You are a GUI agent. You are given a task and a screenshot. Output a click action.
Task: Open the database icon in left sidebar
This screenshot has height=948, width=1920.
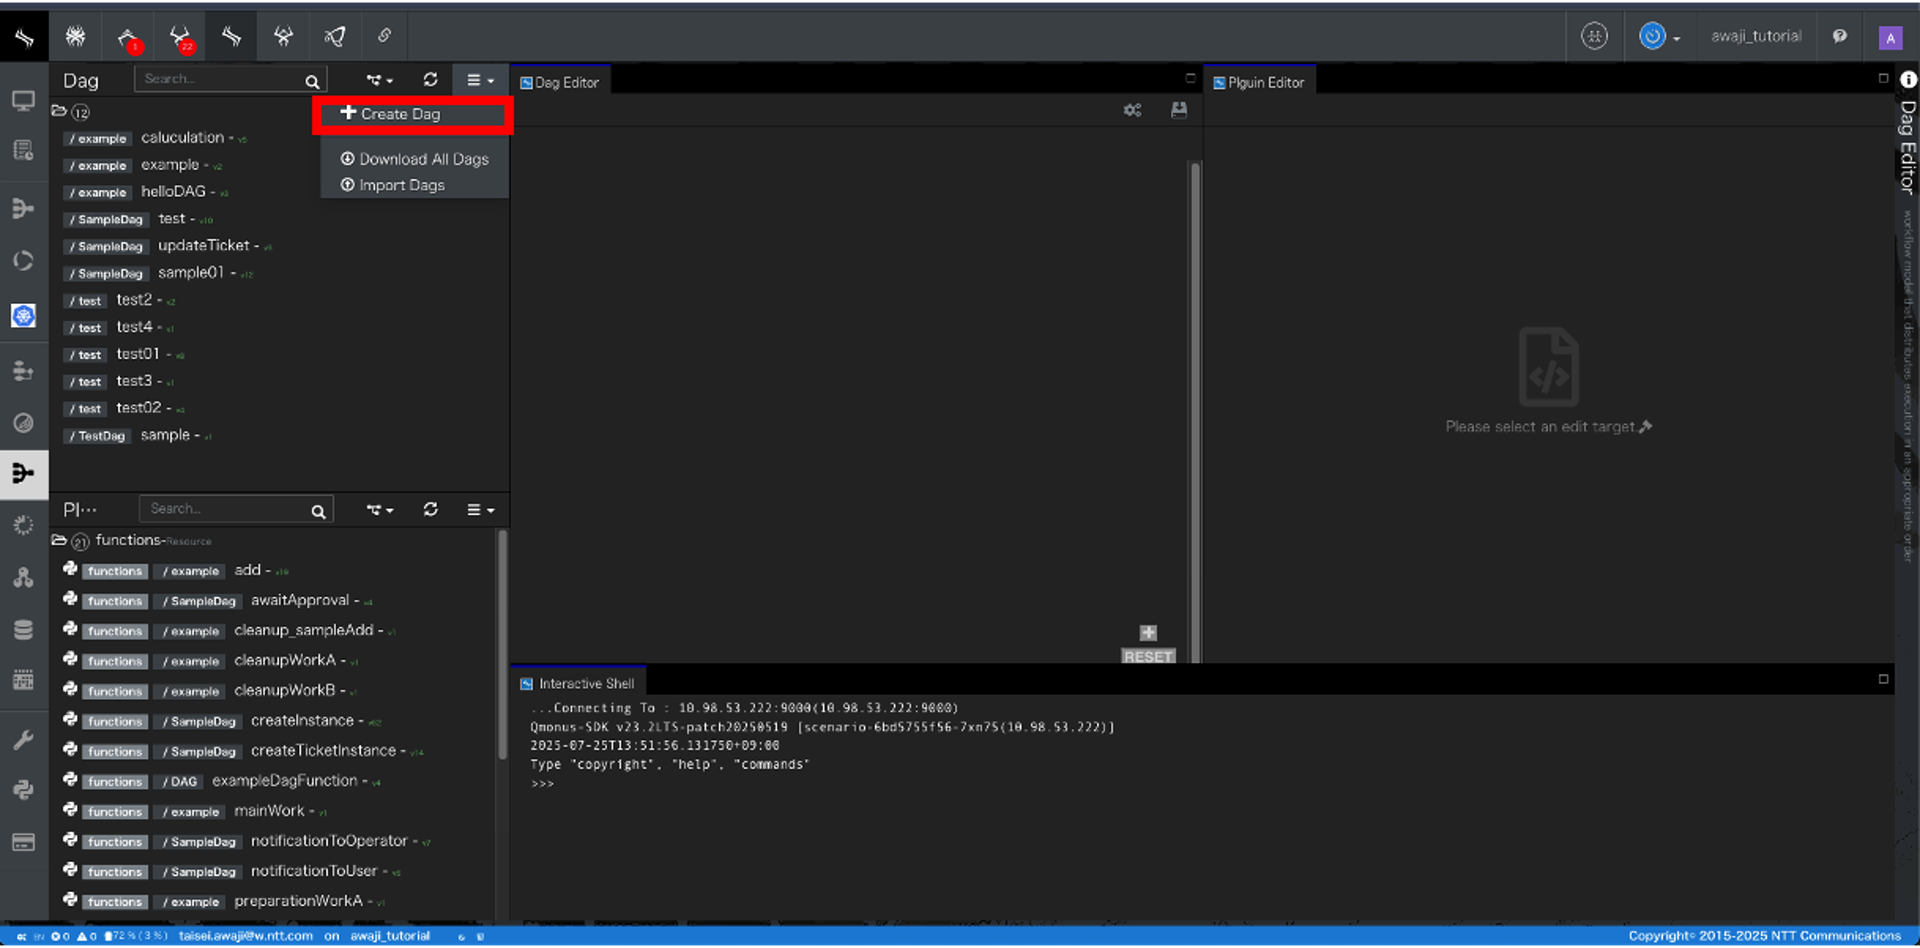click(23, 629)
